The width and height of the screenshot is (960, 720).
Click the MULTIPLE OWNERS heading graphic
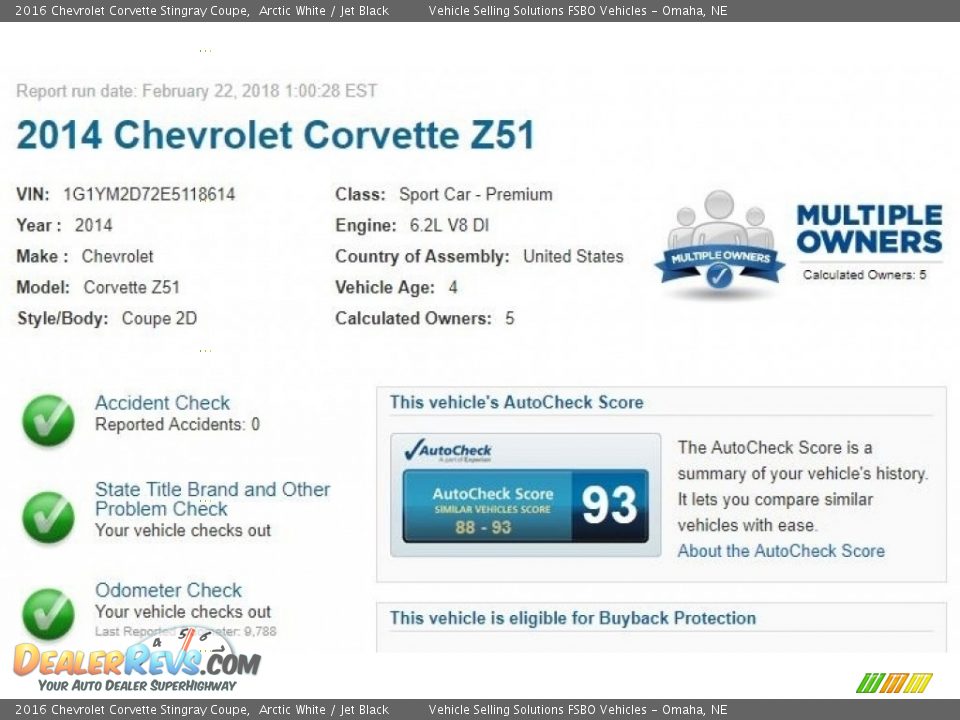tap(868, 228)
